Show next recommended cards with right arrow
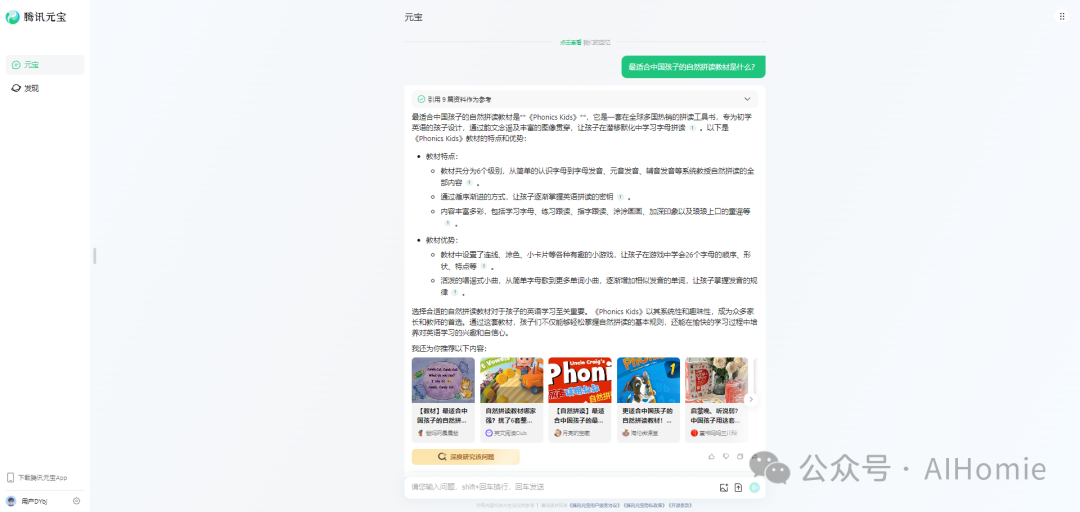This screenshot has width=1080, height=512. point(751,399)
